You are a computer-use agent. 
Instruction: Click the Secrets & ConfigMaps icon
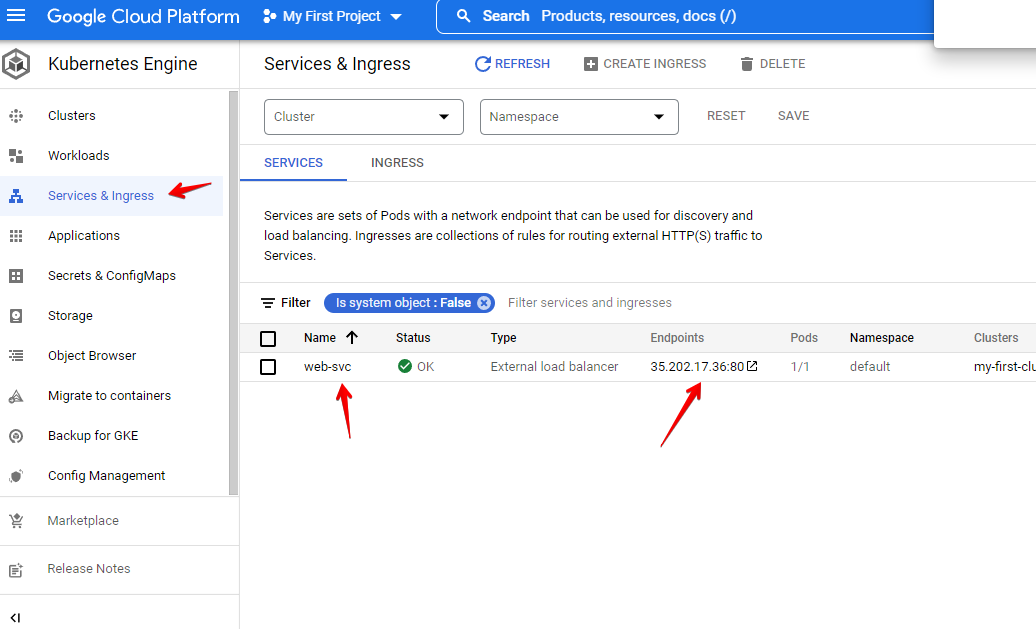[x=16, y=276]
